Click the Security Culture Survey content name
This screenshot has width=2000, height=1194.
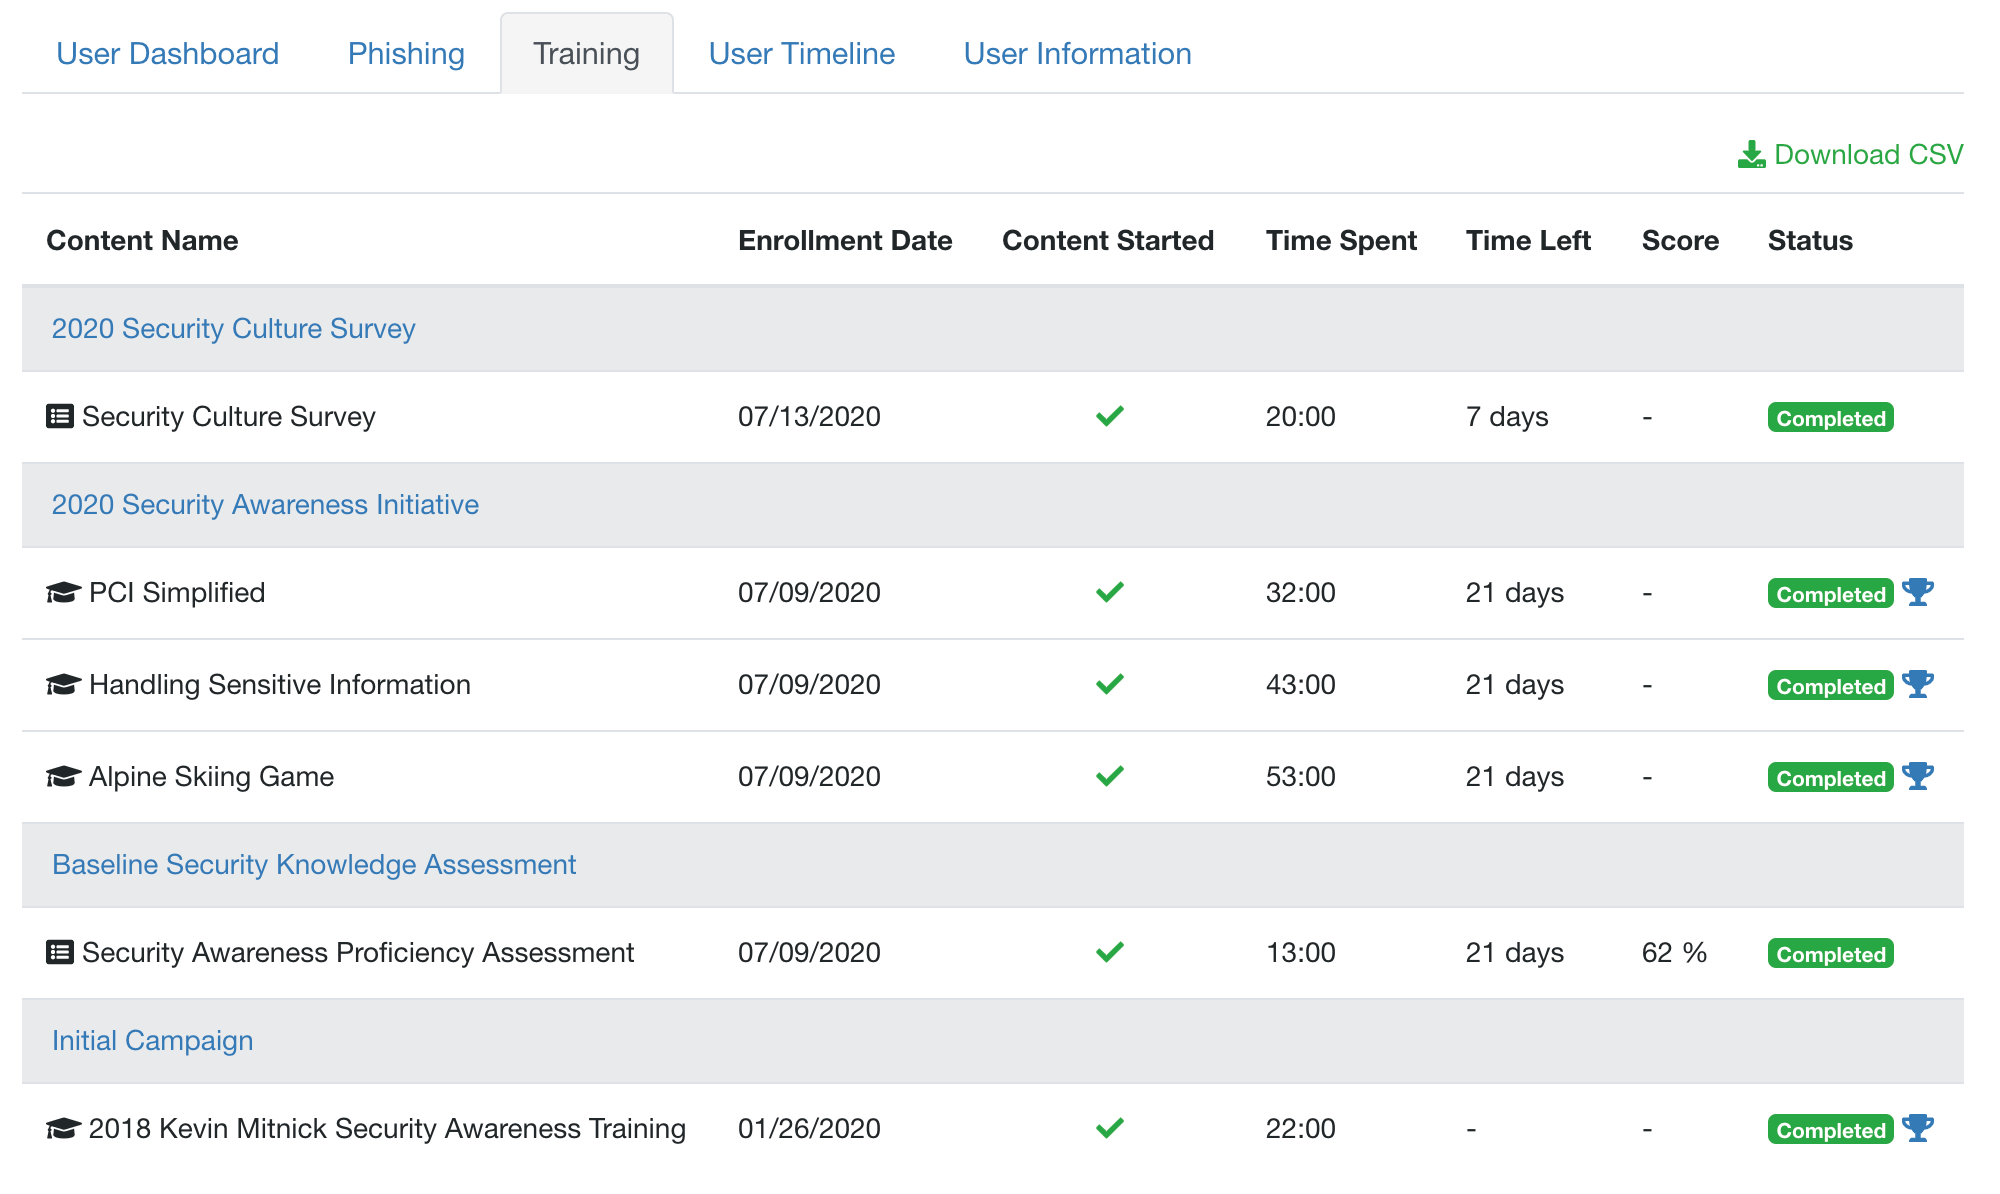click(229, 417)
